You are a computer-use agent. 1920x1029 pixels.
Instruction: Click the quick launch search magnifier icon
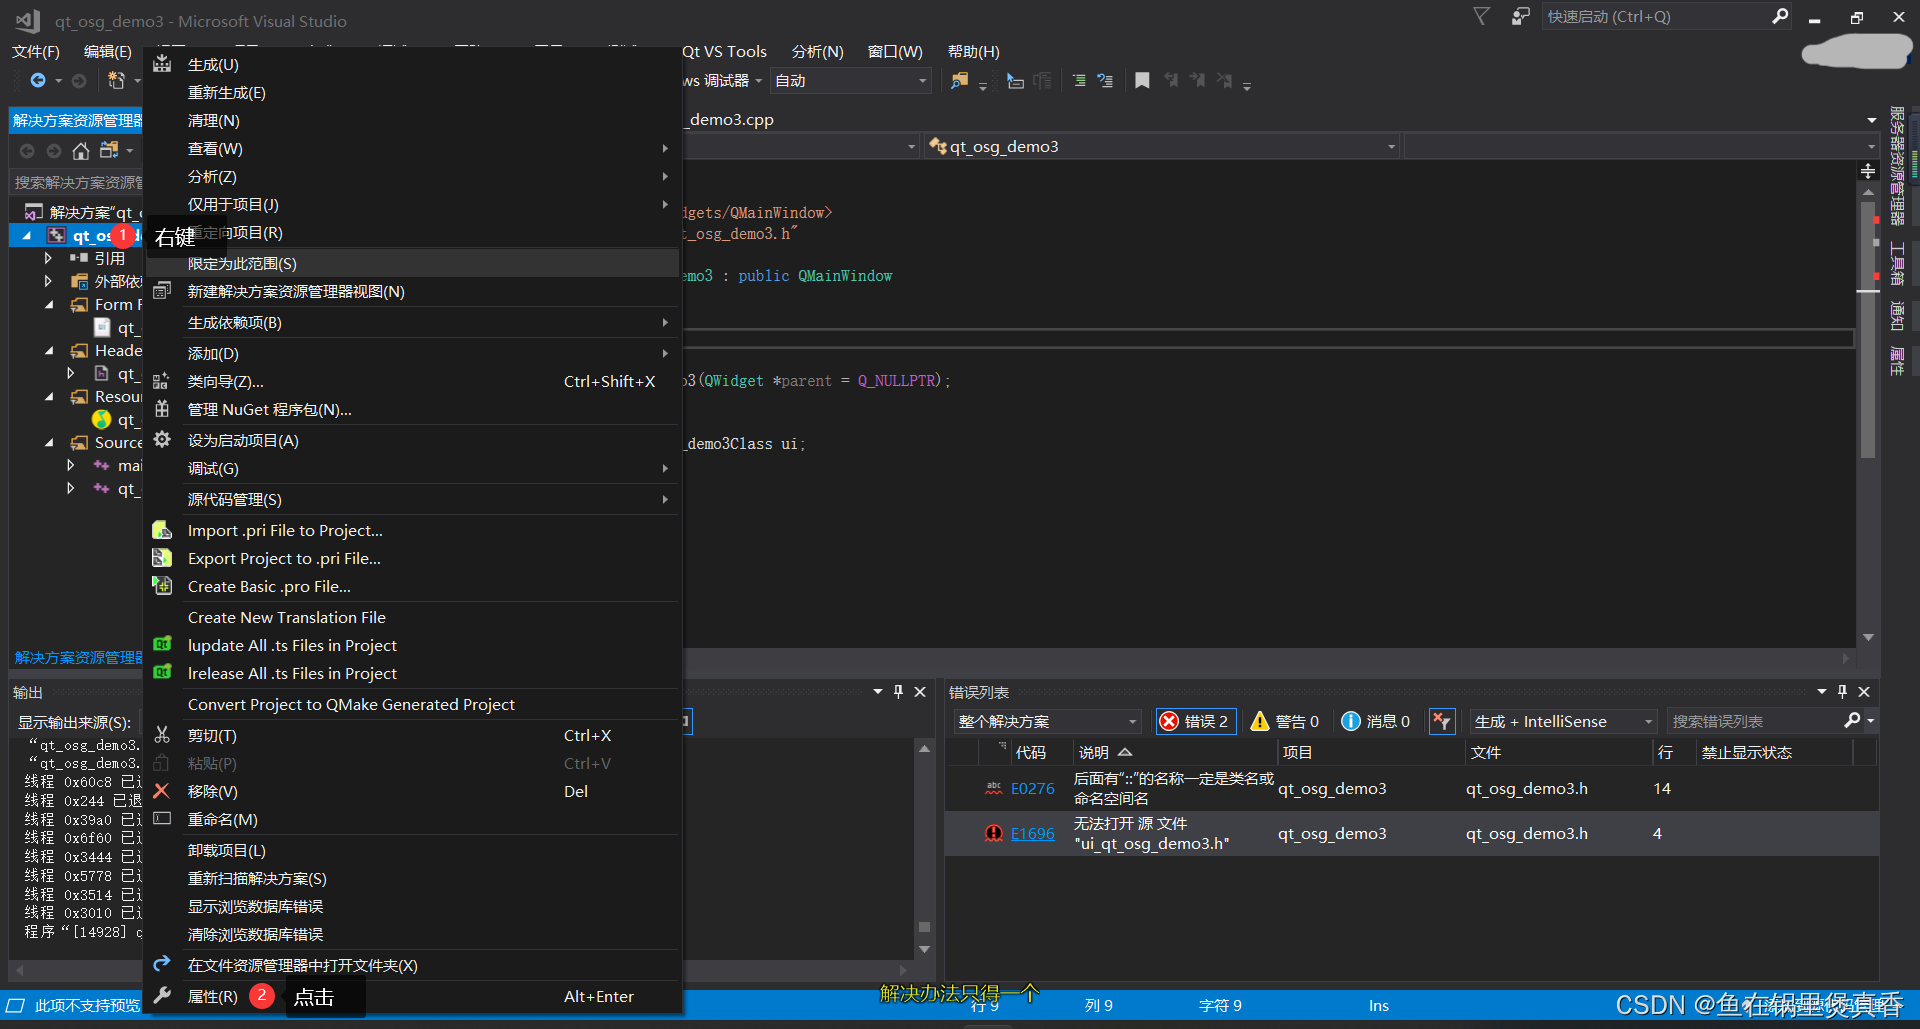click(x=1780, y=16)
